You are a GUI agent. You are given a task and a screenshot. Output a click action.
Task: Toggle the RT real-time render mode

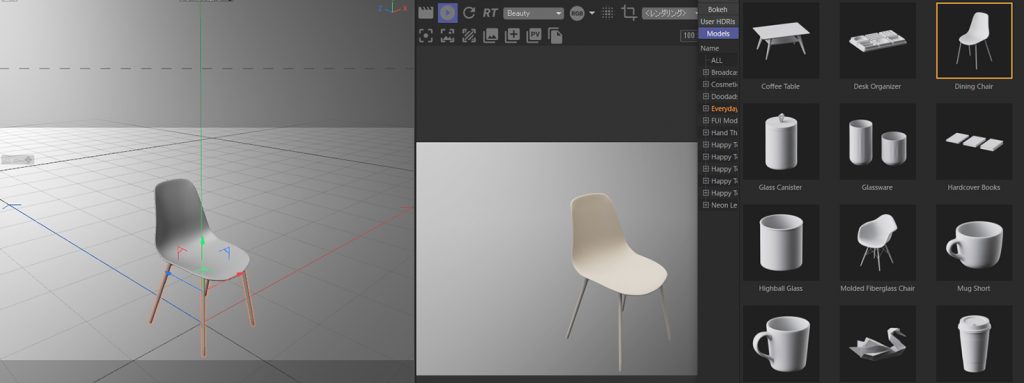[x=490, y=12]
